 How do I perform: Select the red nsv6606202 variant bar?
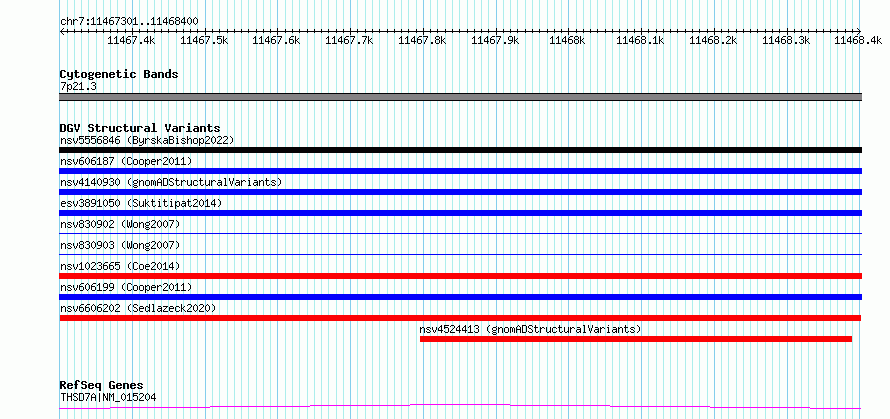(x=461, y=318)
